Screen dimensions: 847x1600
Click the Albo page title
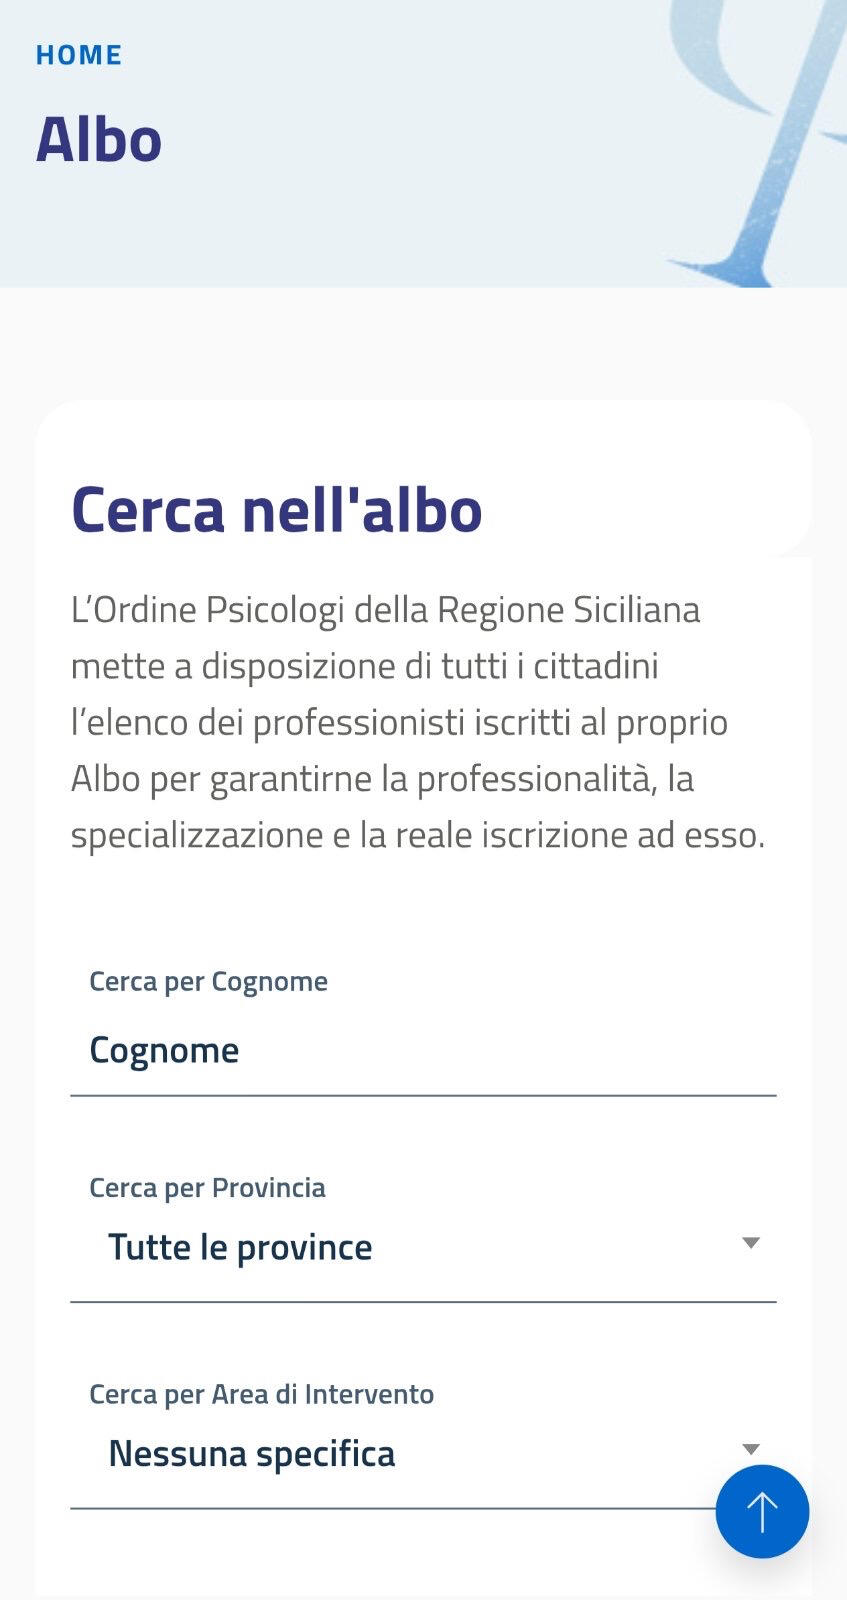point(99,139)
